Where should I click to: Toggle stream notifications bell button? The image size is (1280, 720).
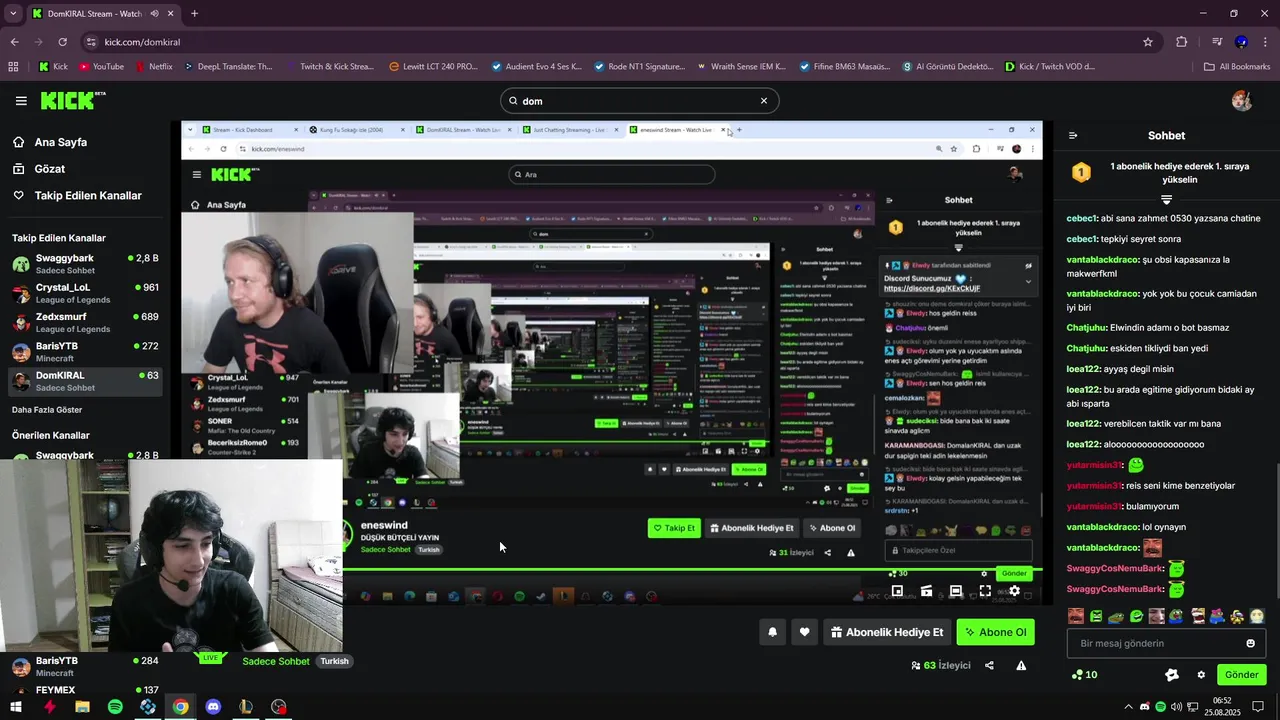click(772, 632)
